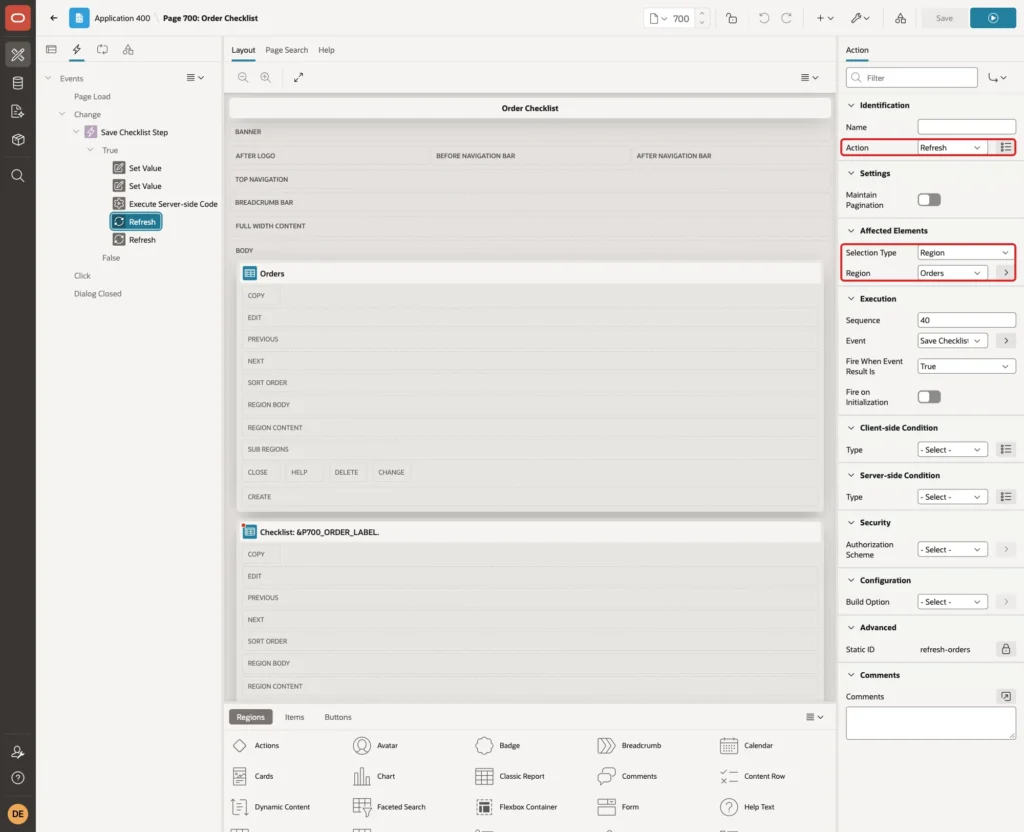Select the Classic Report region type
Screen dimensions: 1024x832
pos(510,776)
